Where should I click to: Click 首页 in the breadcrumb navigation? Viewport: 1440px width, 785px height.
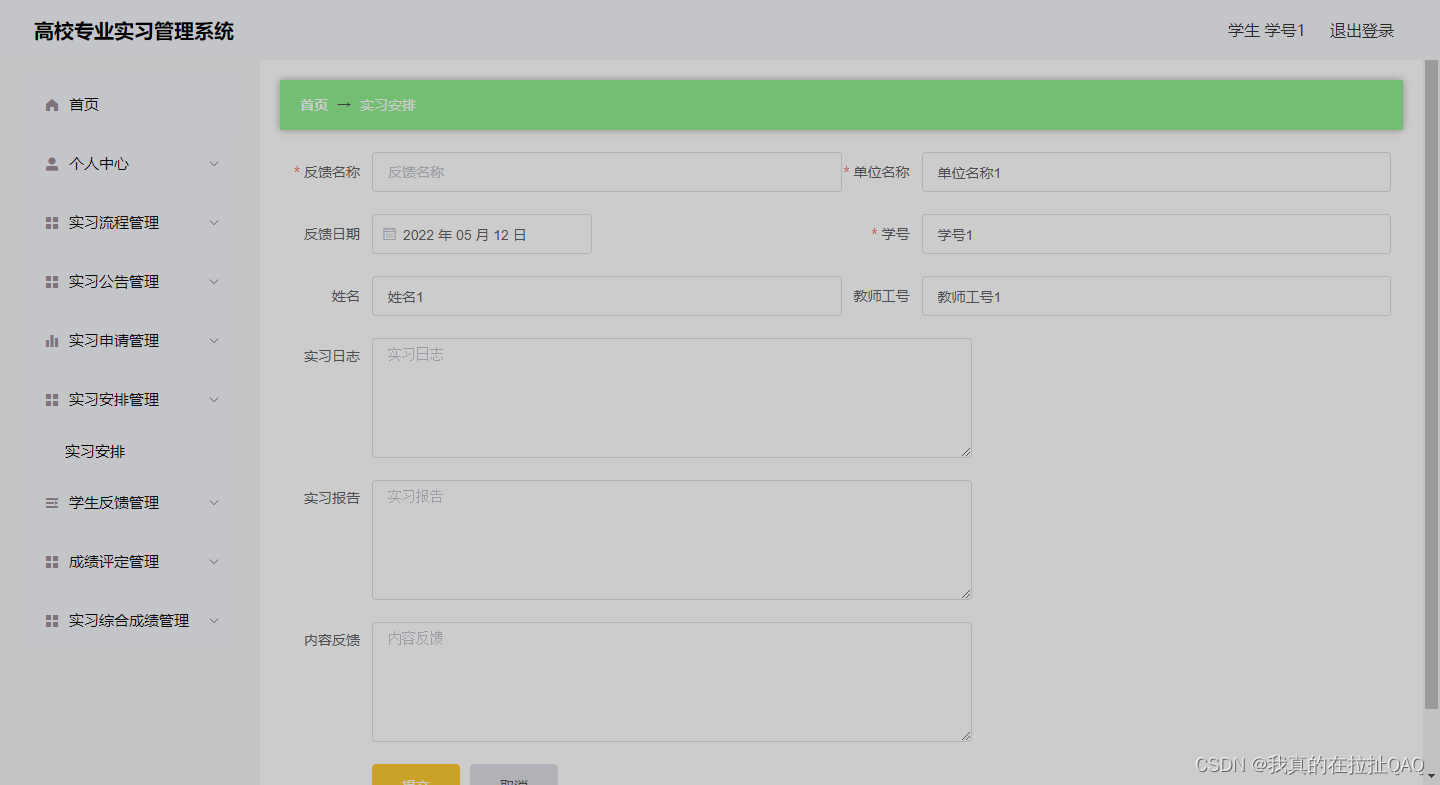click(x=313, y=104)
